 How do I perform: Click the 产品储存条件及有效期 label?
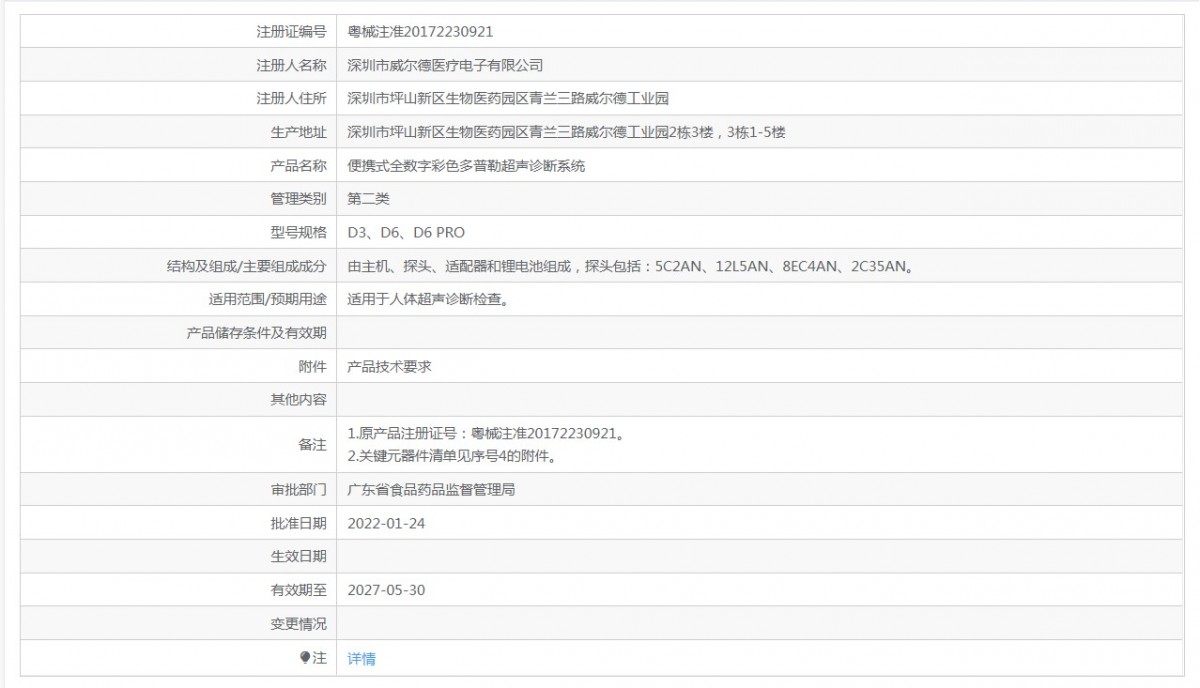257,333
